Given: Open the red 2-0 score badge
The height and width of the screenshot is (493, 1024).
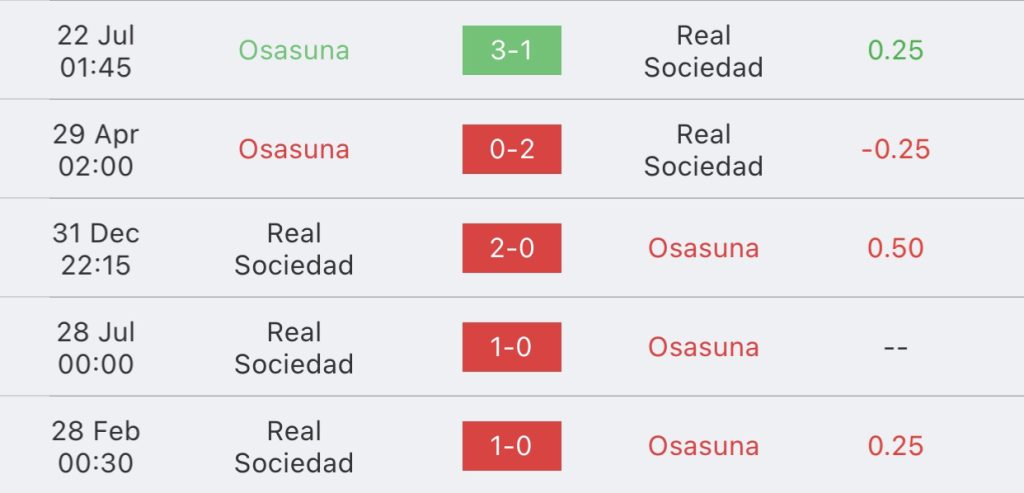Looking at the screenshot, I should pos(511,248).
